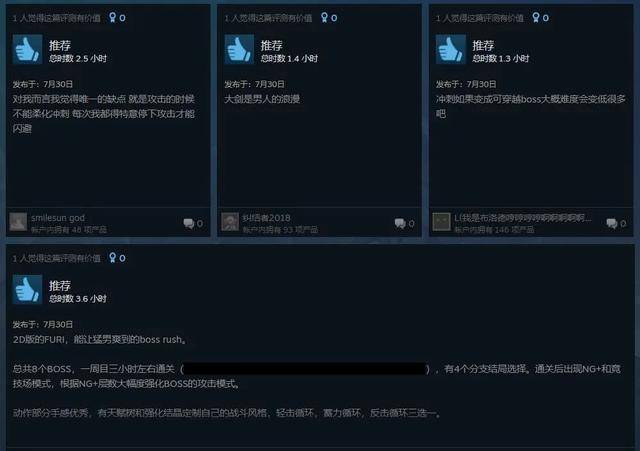Click the thumbs-up icon on the 2.5 小时 review
This screenshot has width=640, height=451.
[x=27, y=49]
